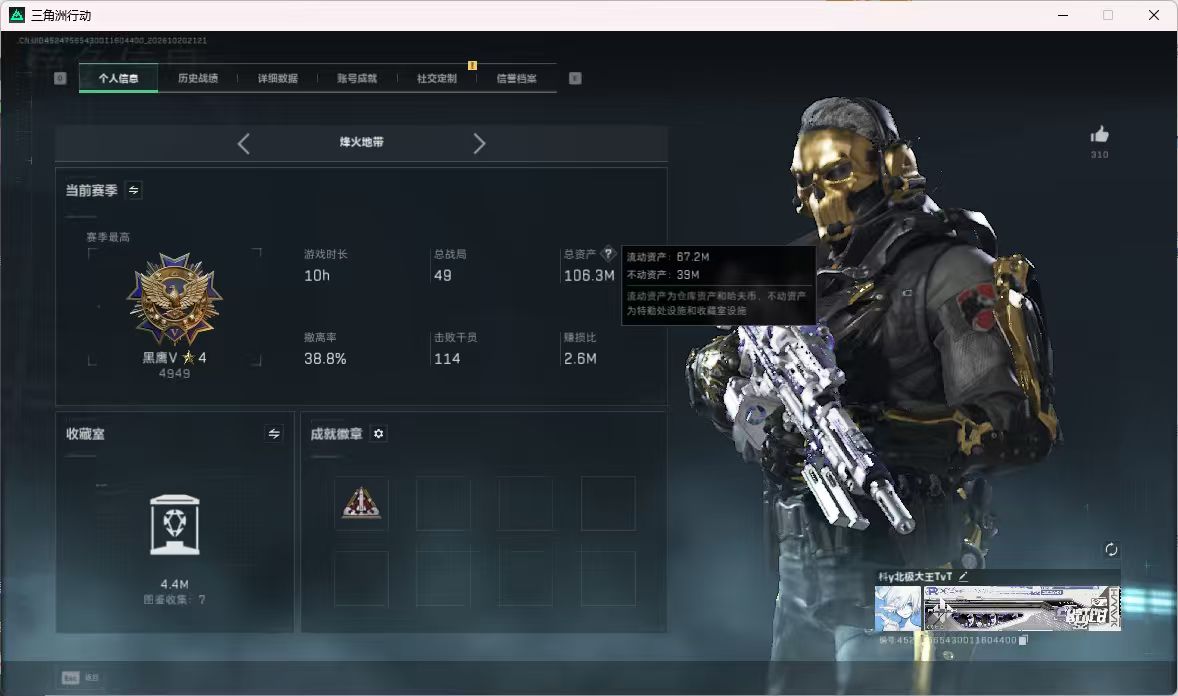Viewport: 1178px width, 696px height.
Task: Click the 赚损比 value 2.6M
Action: (580, 359)
